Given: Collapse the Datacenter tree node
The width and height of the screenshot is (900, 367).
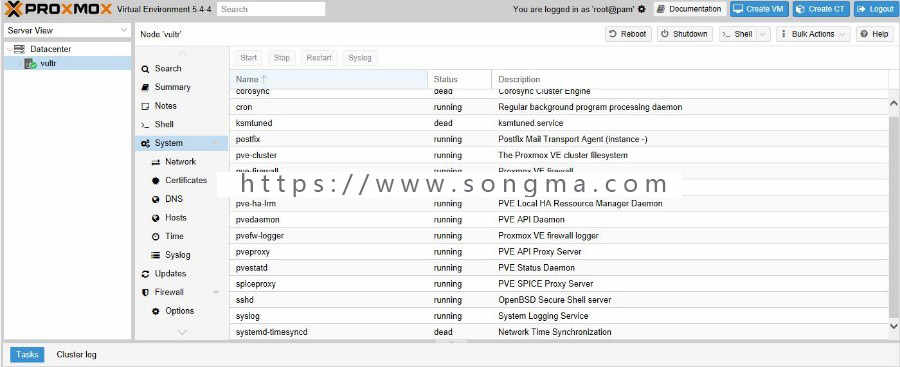Looking at the screenshot, I should click(8, 49).
